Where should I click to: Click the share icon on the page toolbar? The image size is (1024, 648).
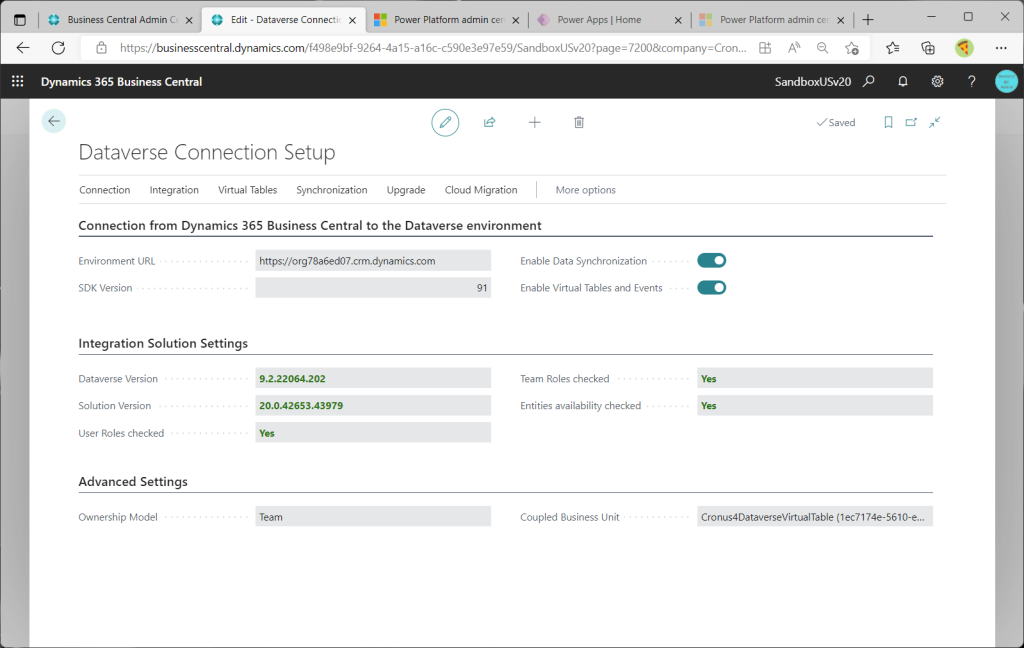[489, 122]
